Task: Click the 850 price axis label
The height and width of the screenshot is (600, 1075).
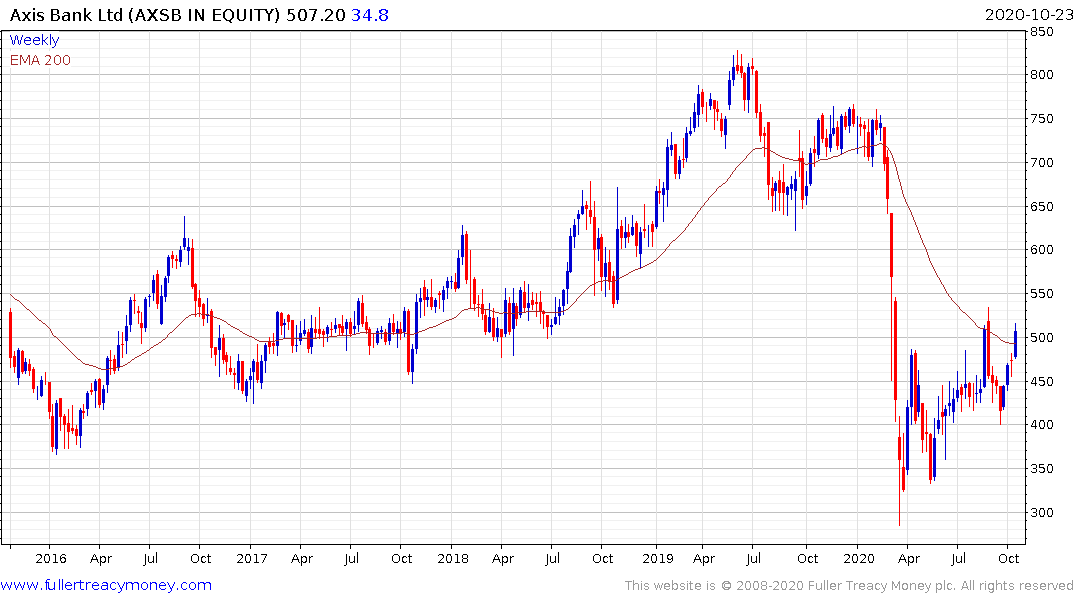Action: 1042,32
